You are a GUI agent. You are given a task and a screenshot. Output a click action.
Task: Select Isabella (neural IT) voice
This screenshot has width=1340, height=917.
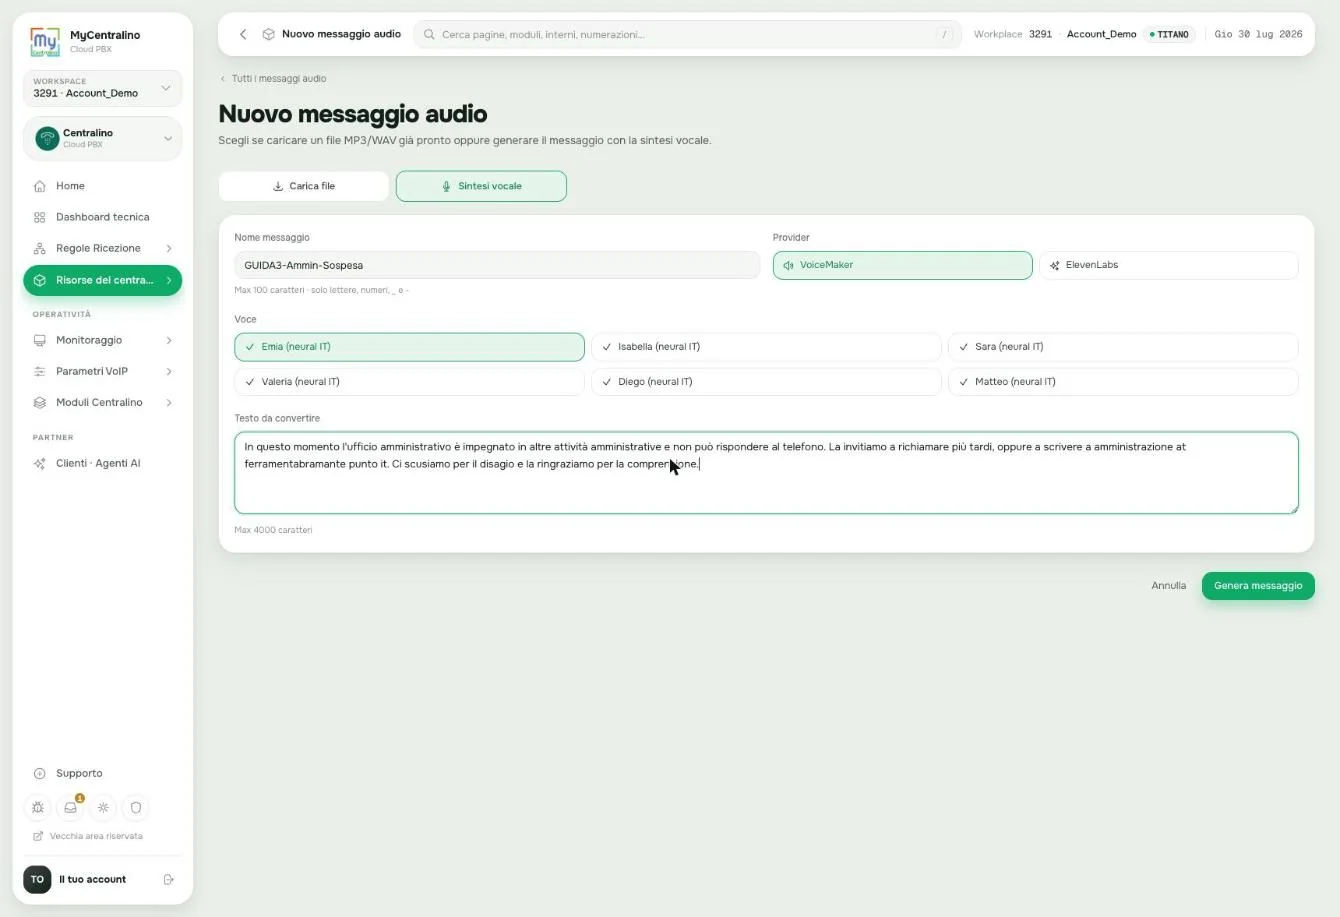point(766,347)
